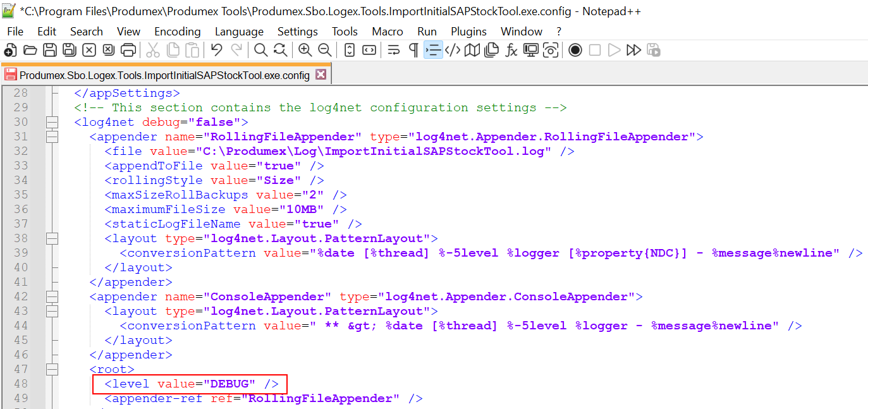
Task: Collapse the root fold on line 47
Action: point(52,369)
